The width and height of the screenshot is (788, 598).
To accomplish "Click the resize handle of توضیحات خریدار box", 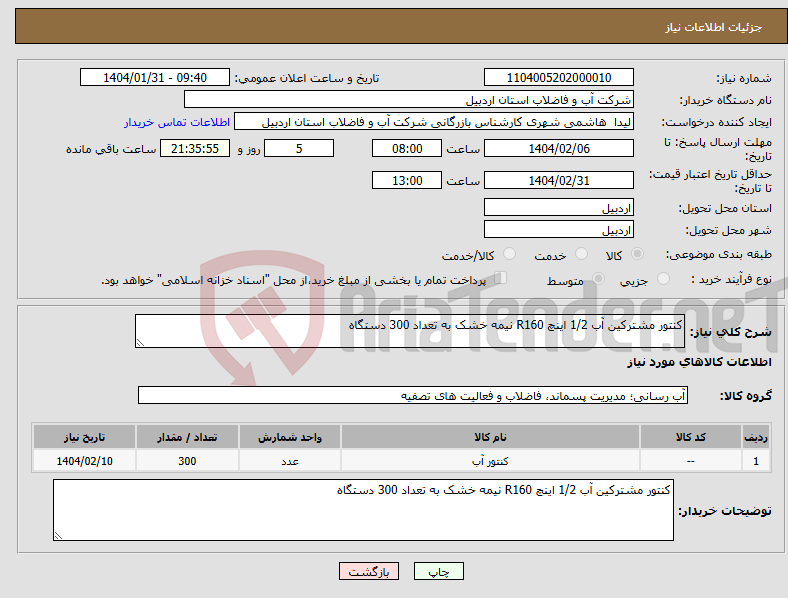I will (x=58, y=536).
